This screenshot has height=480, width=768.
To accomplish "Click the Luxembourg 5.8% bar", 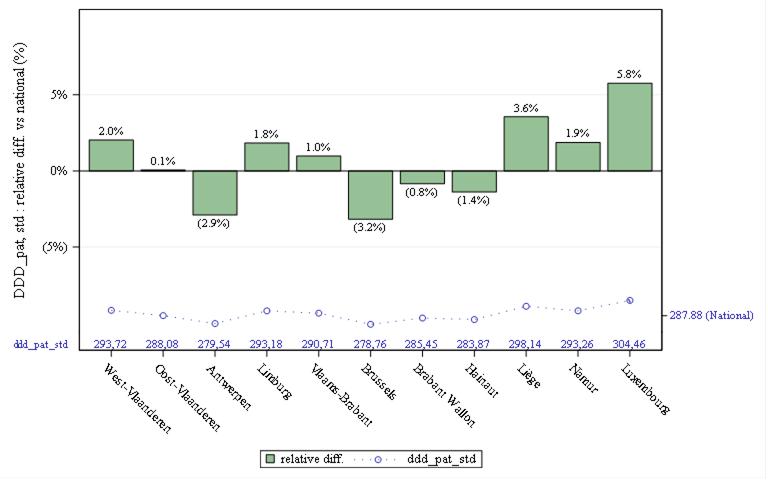I will (x=629, y=127).
